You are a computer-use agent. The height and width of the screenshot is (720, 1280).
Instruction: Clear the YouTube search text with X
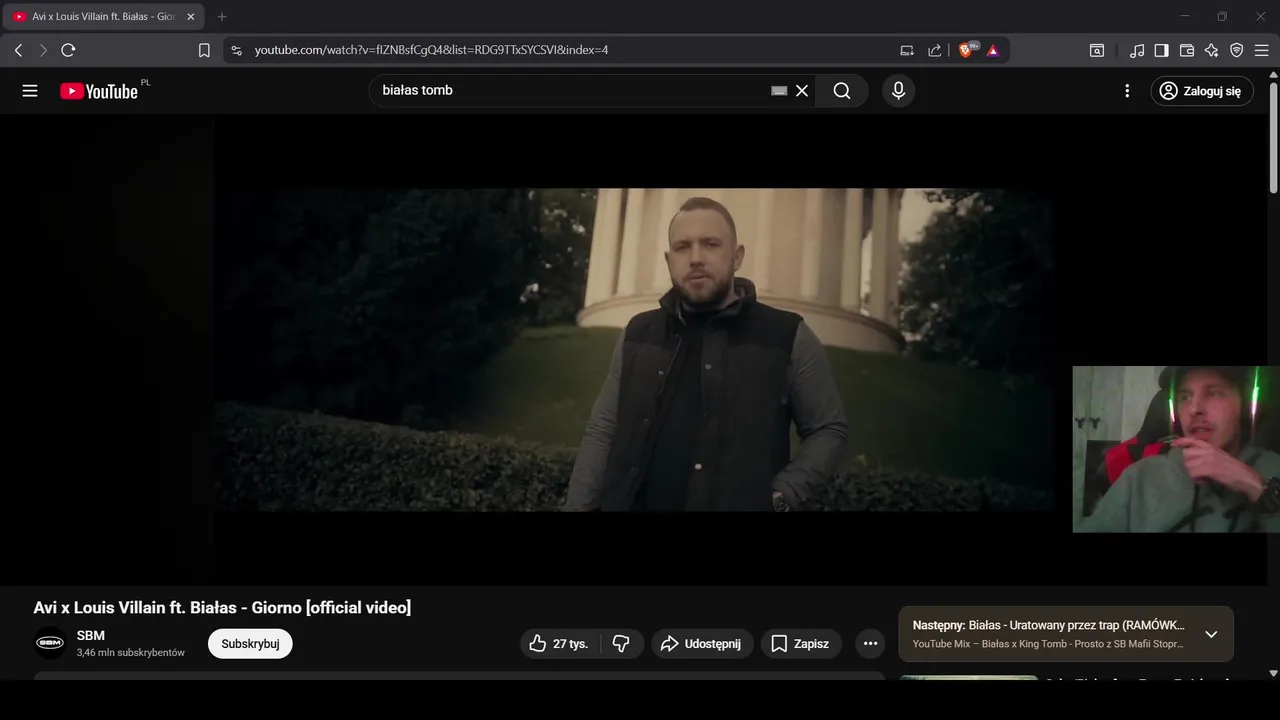tap(802, 91)
